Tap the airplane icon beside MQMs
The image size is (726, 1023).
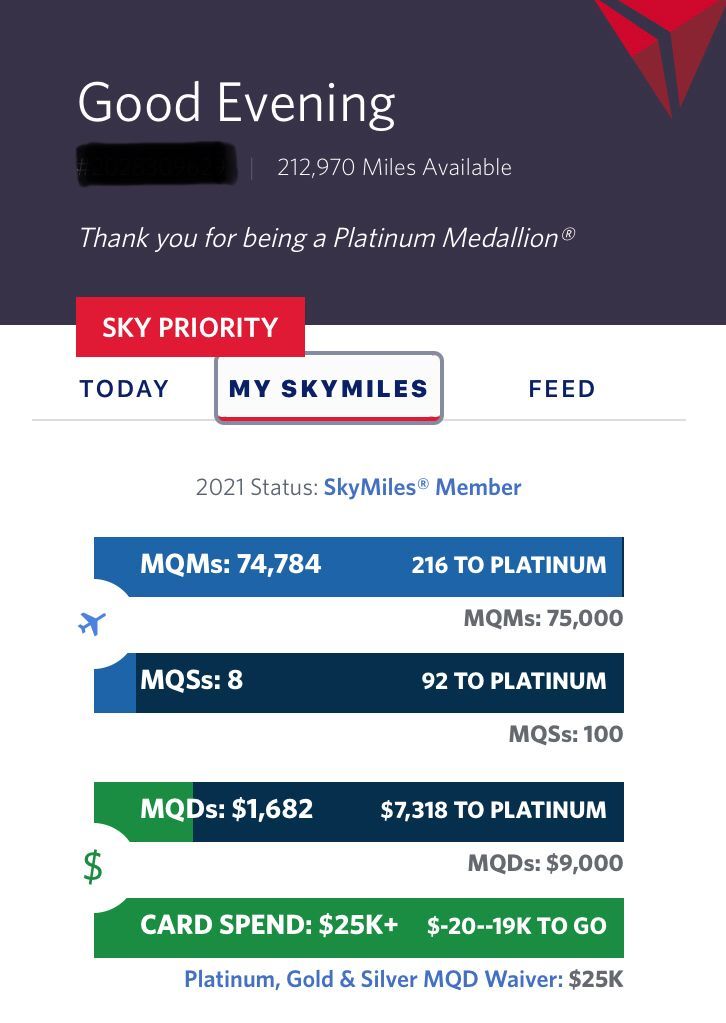click(91, 625)
